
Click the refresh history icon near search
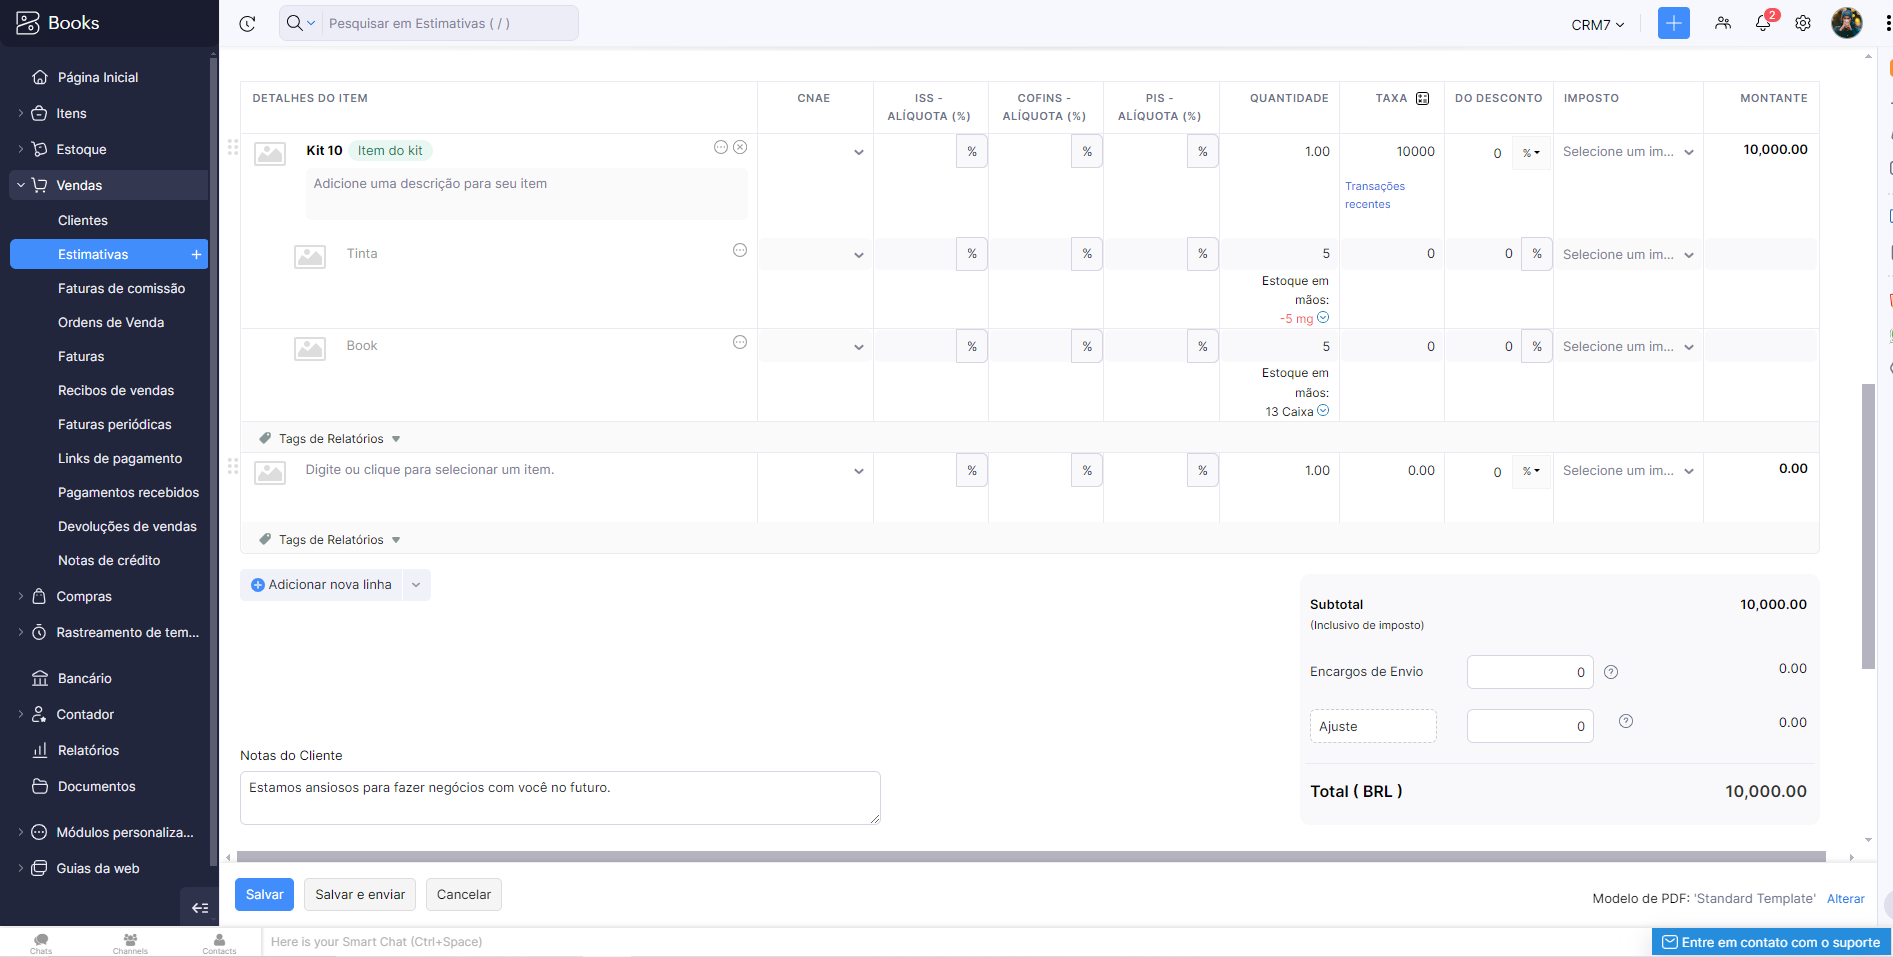pos(248,24)
